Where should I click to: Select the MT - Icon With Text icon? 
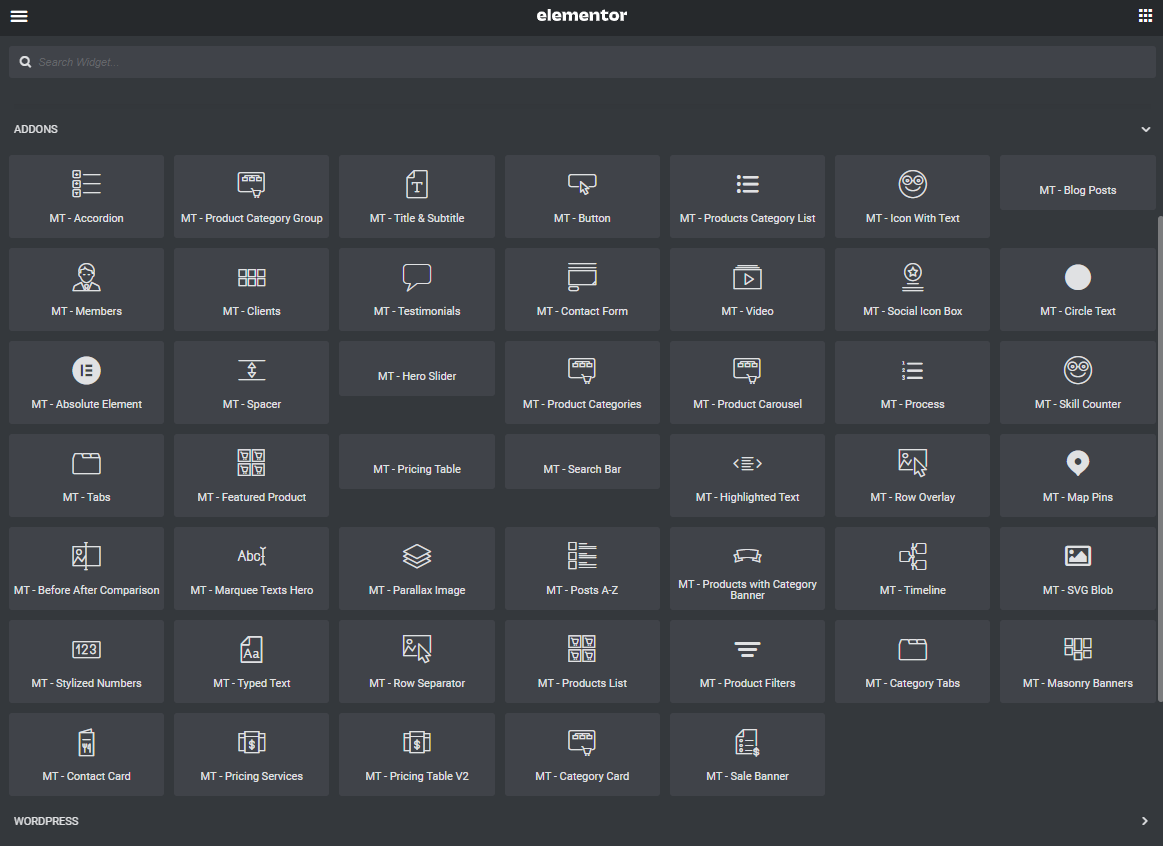click(912, 184)
